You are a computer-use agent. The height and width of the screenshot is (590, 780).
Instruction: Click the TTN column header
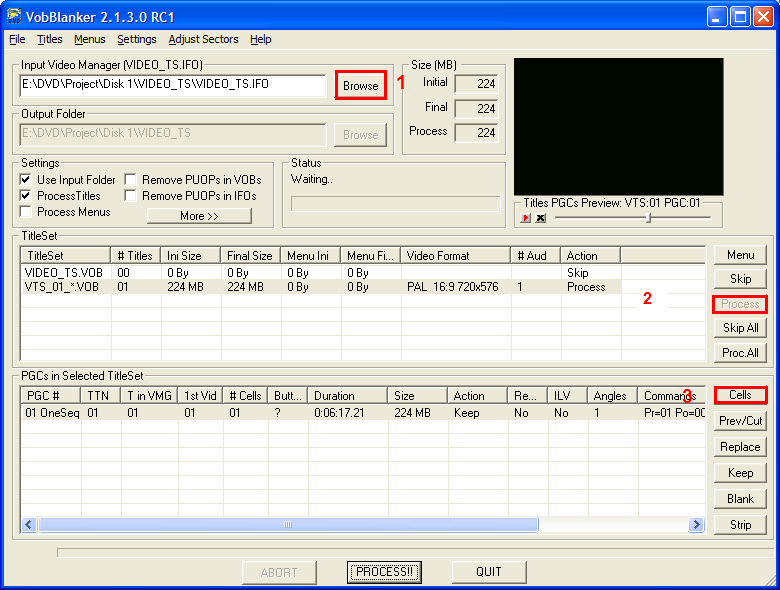(x=100, y=396)
